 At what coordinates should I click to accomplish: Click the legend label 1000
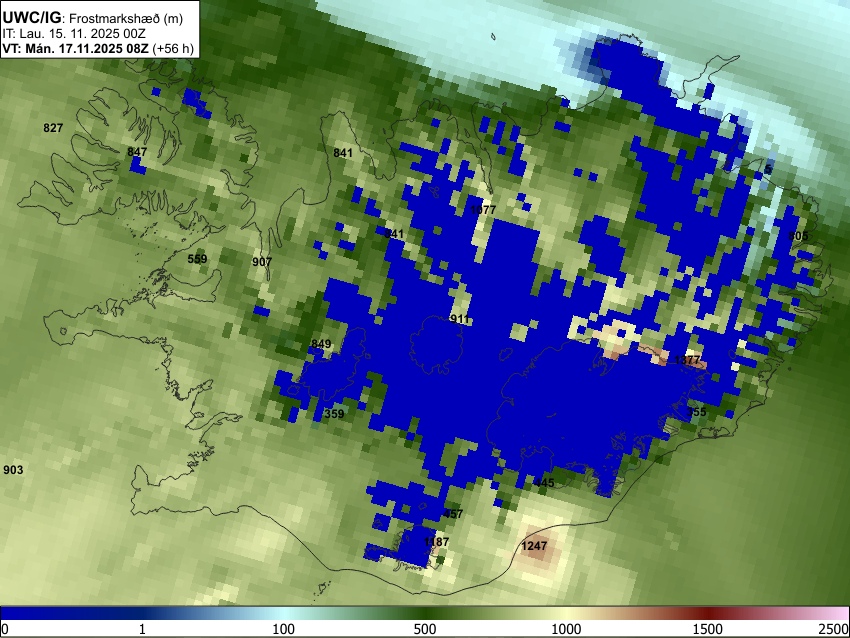point(566,629)
